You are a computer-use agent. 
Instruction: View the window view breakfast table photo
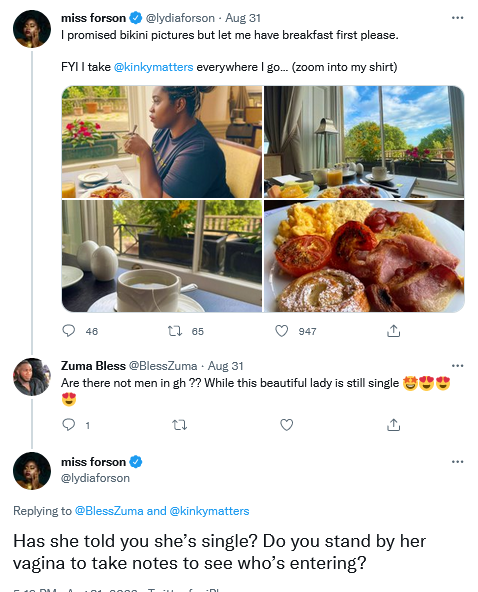tap(364, 142)
